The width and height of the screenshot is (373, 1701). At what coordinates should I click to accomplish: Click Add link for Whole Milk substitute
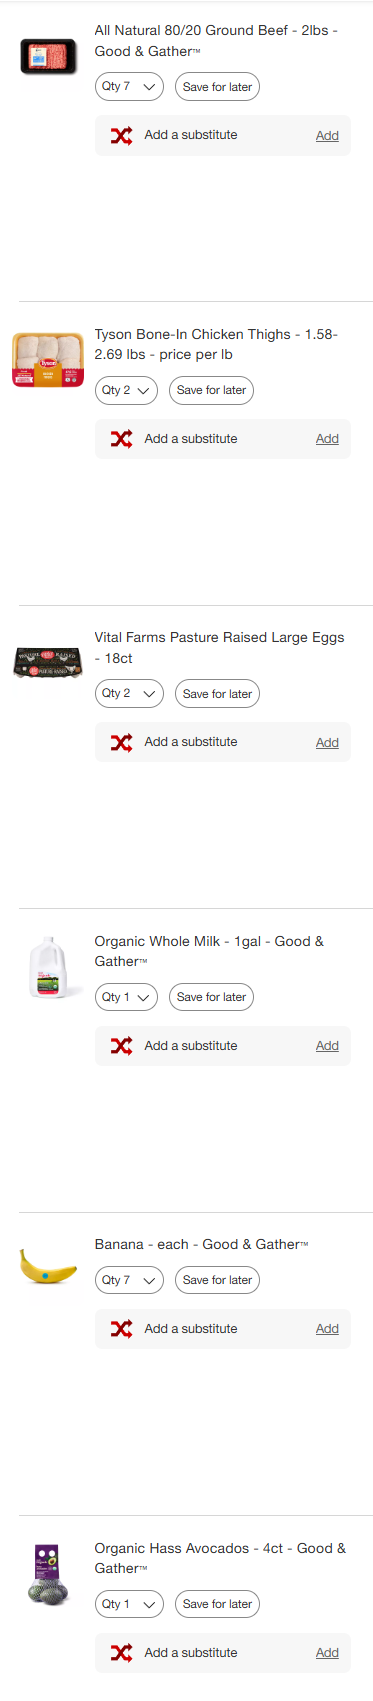pos(327,1046)
